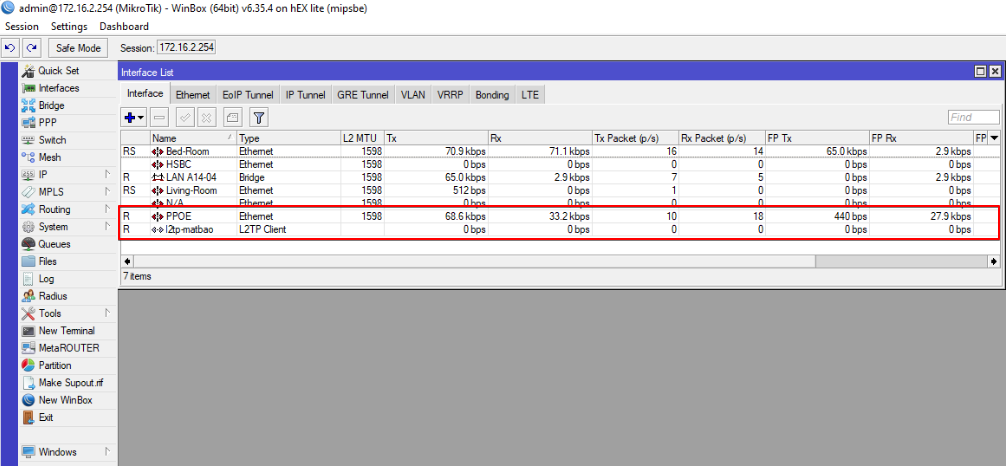Open the Radius sidebar entry

(52, 296)
